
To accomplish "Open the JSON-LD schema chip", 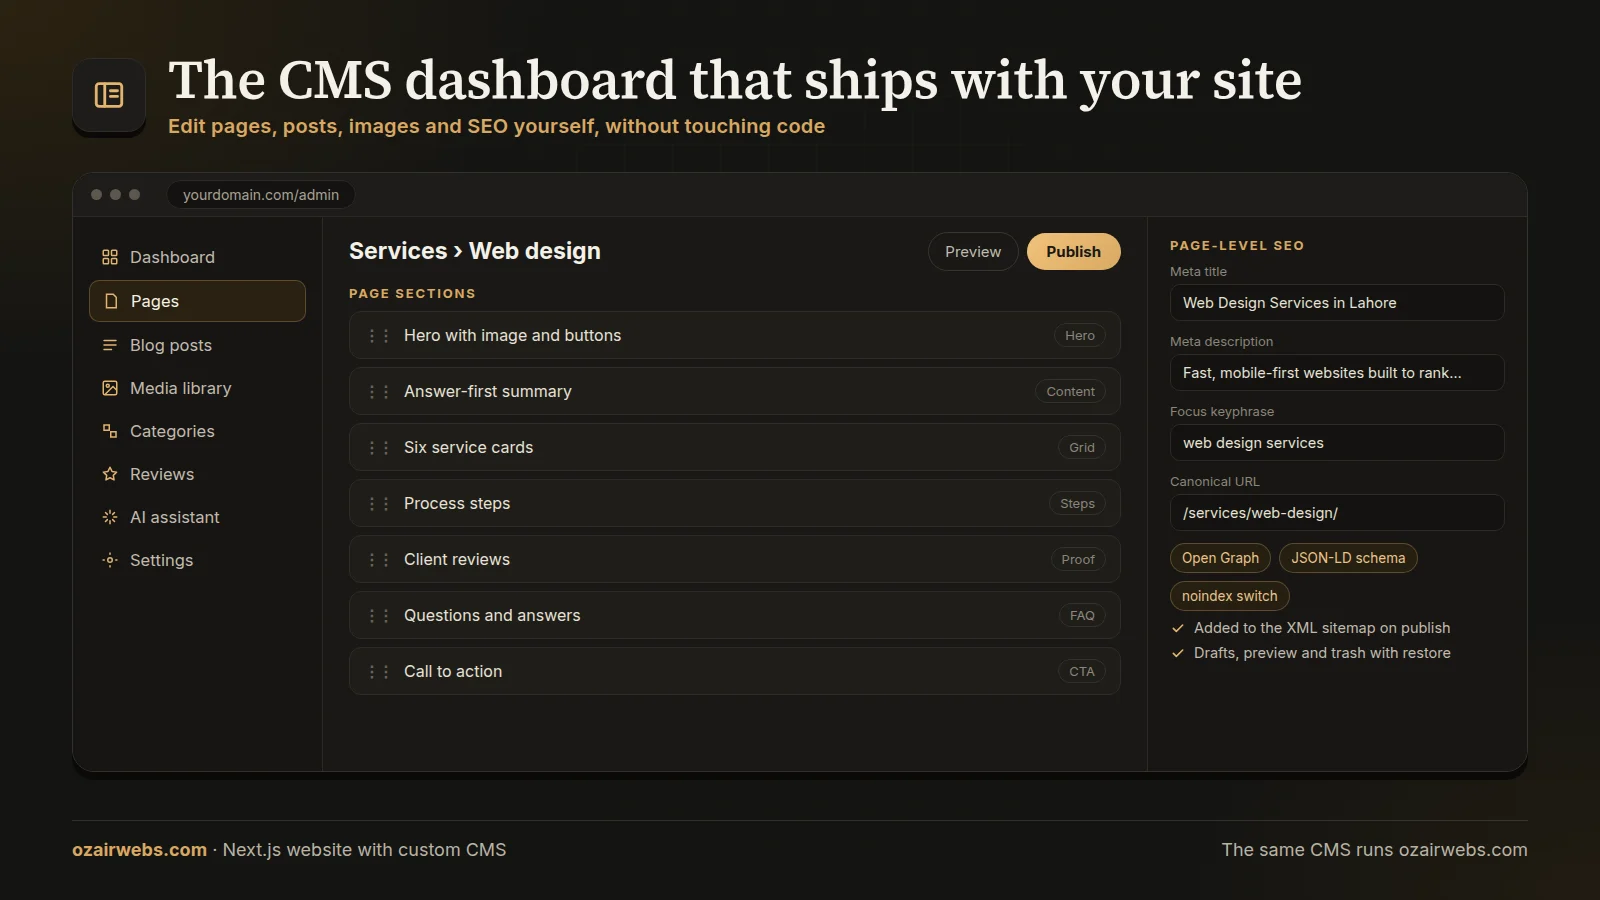I will 1348,558.
